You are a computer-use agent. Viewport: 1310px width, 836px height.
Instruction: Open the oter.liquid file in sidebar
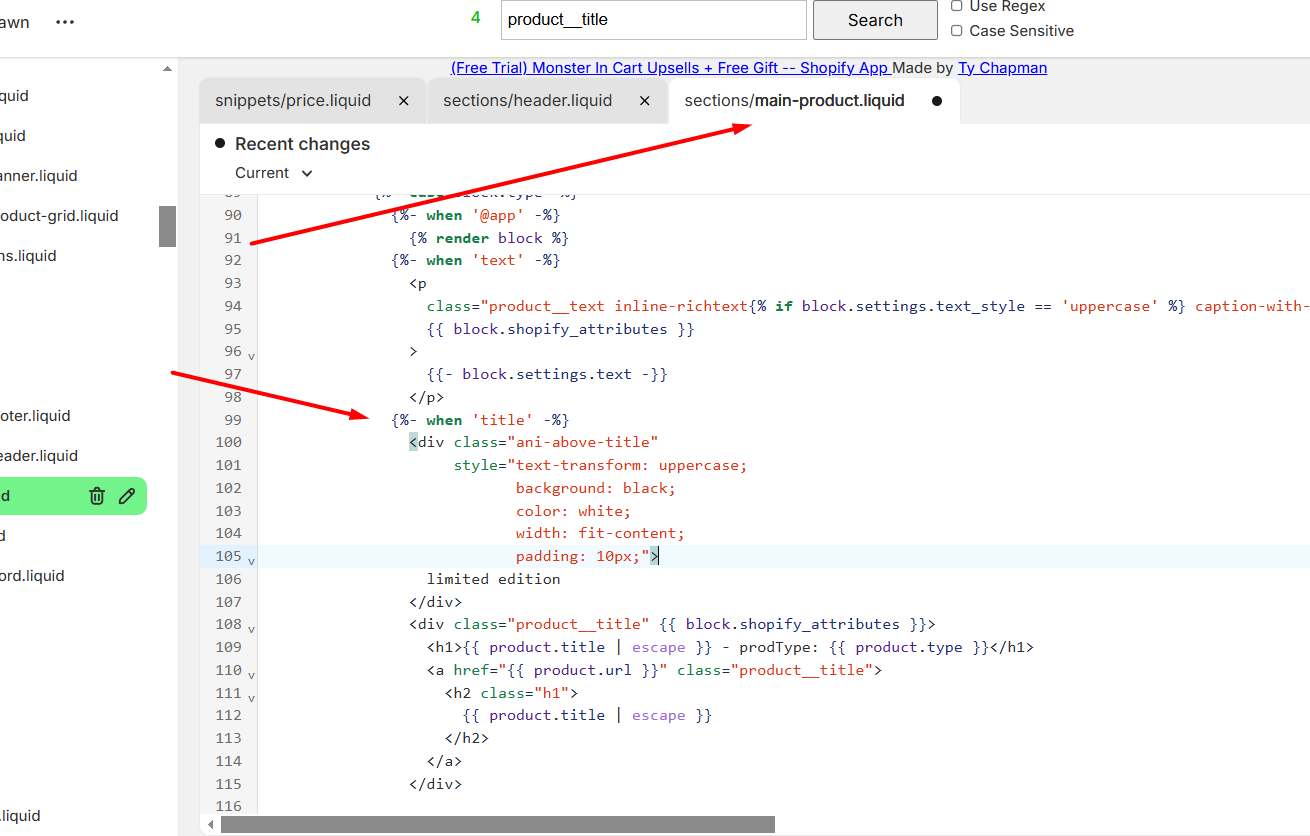click(35, 416)
